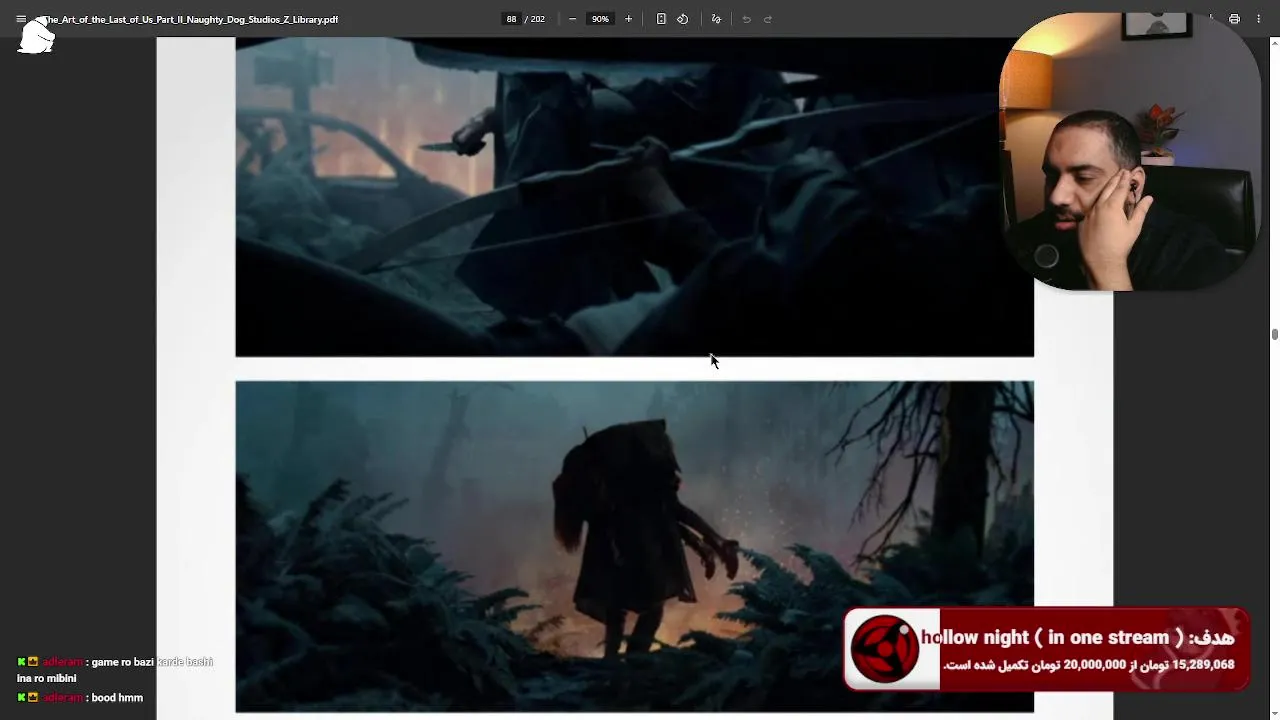This screenshot has width=1280, height=720.
Task: Click the total page count '202'
Action: pyautogui.click(x=537, y=19)
